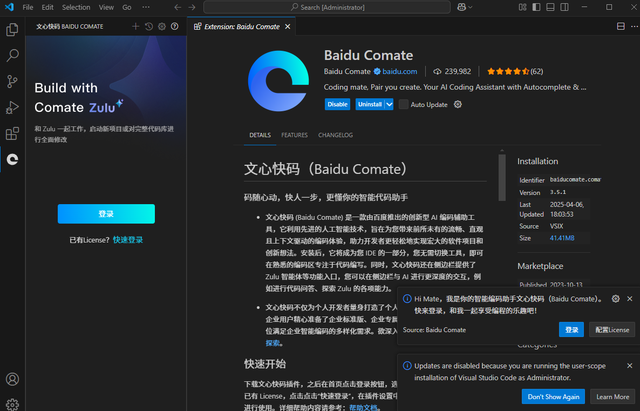Open the Manage gear in activity bar
Screen dimensions: 640x411
click(12, 404)
